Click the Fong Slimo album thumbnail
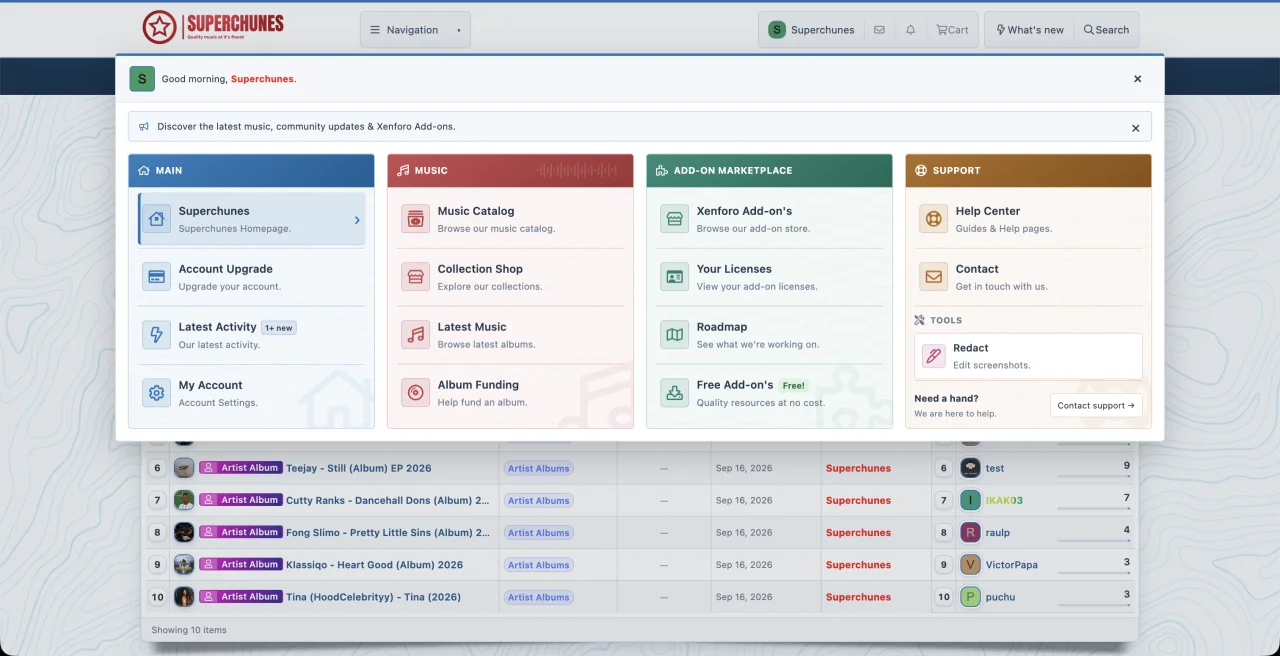Viewport: 1280px width, 656px height. pyautogui.click(x=184, y=532)
